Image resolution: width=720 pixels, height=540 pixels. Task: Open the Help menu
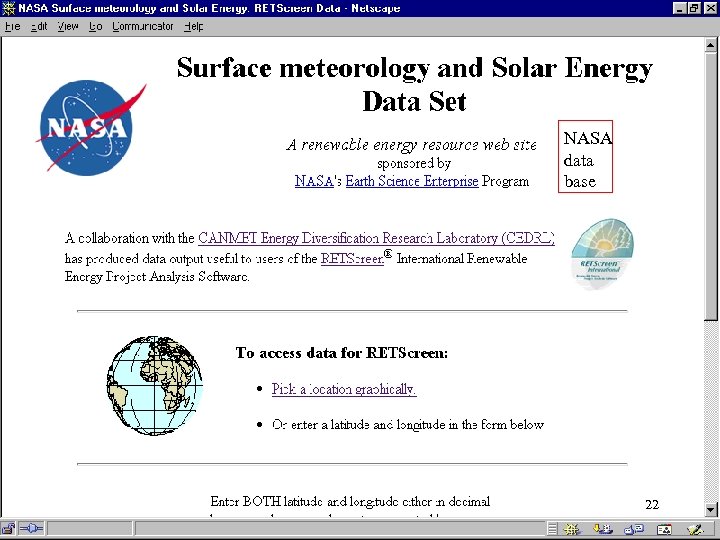pyautogui.click(x=194, y=27)
